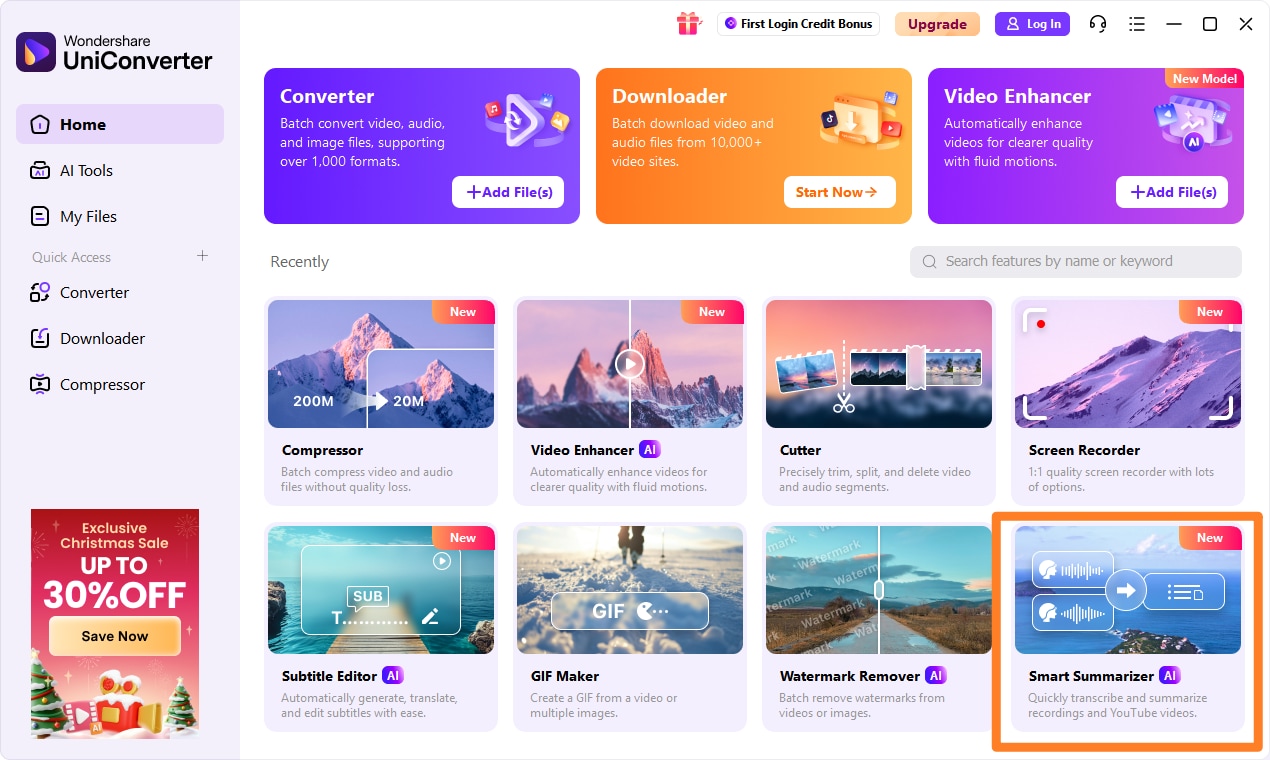Open the Screen Recorder thumbnail card

tap(1128, 400)
